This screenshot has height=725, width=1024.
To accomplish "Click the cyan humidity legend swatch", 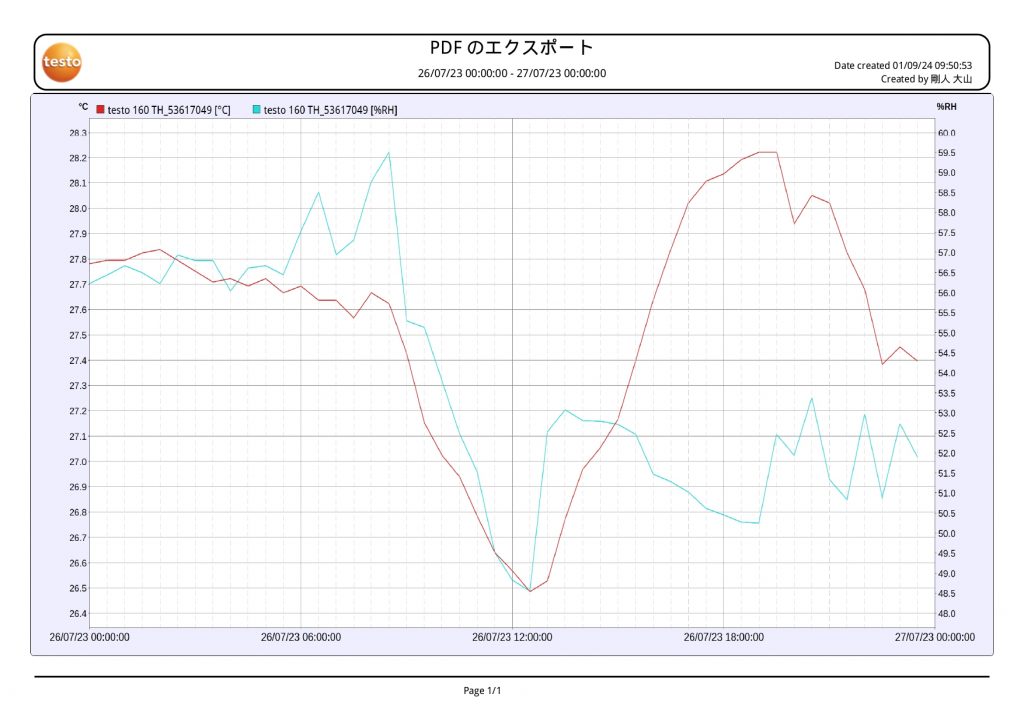I will point(257,110).
